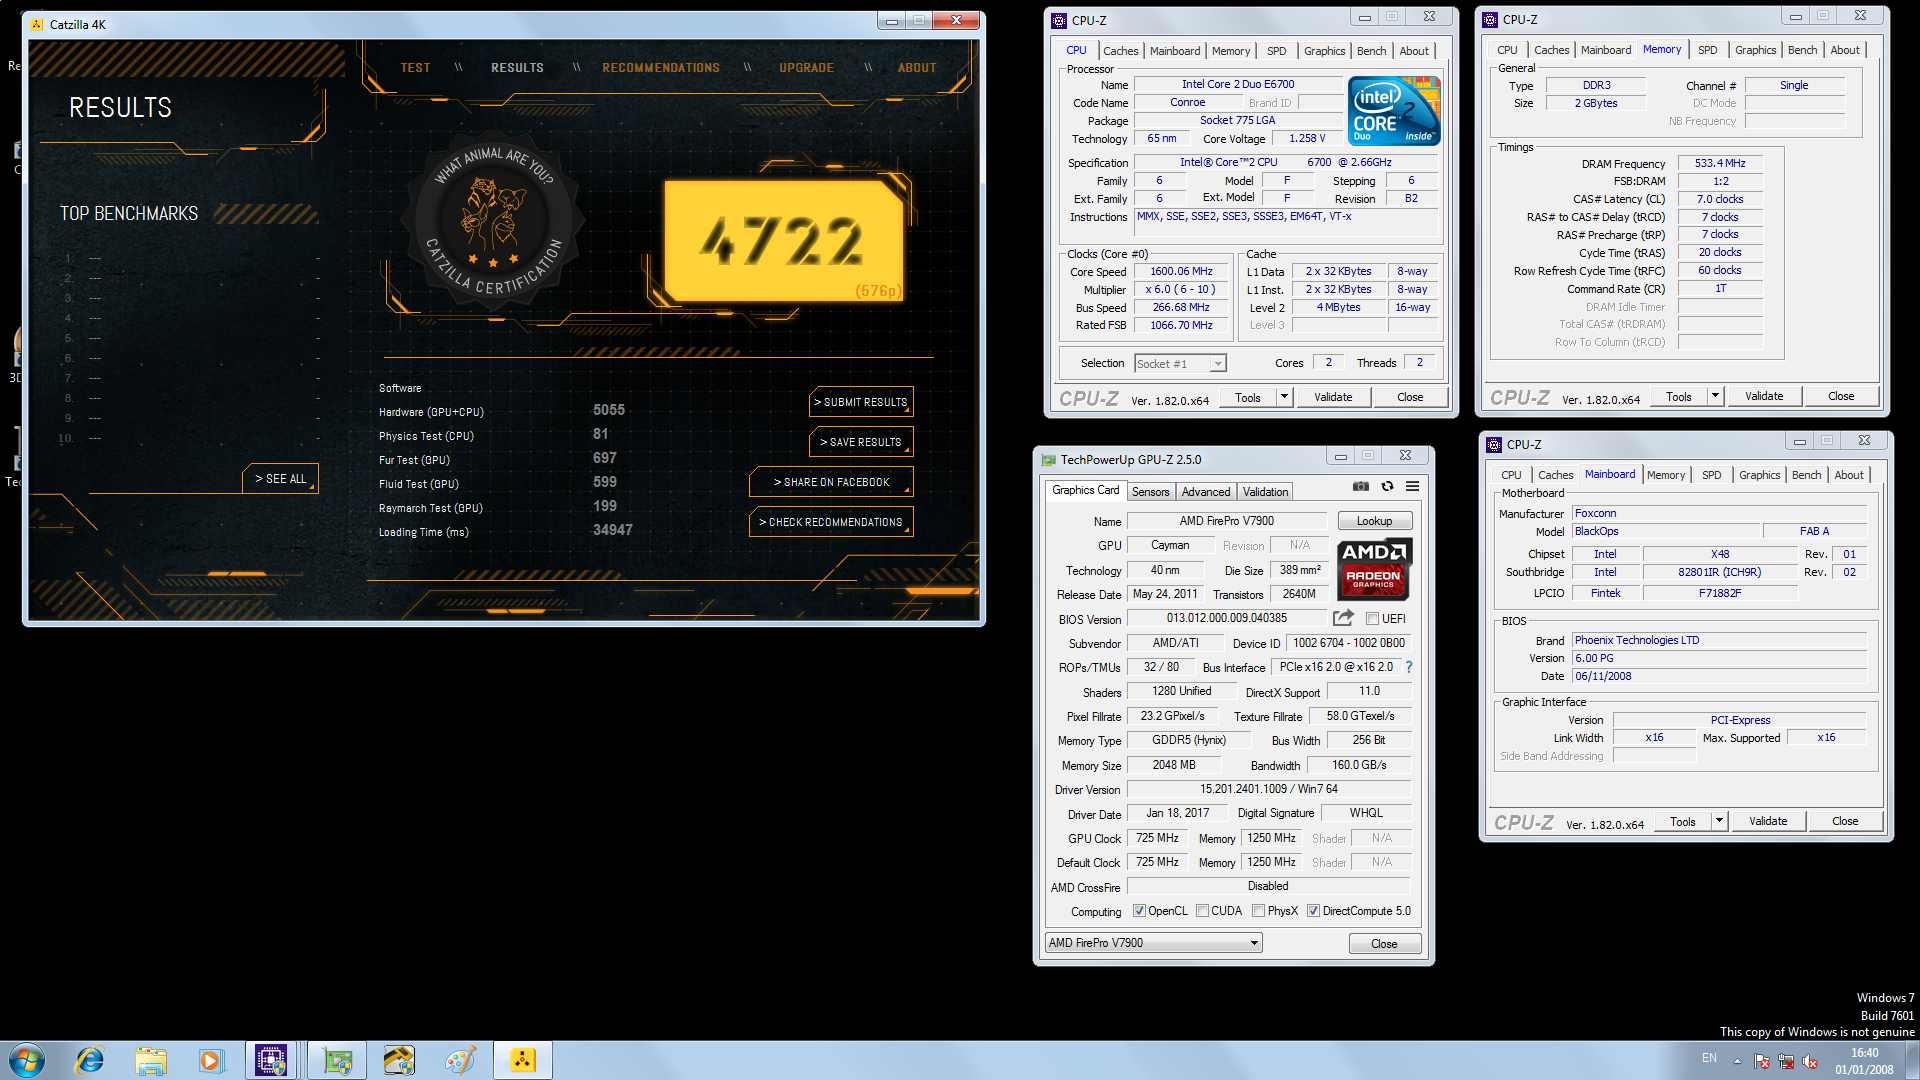This screenshot has height=1080, width=1920.
Task: Toggle the PhysX checkbox
Action: (x=1259, y=911)
